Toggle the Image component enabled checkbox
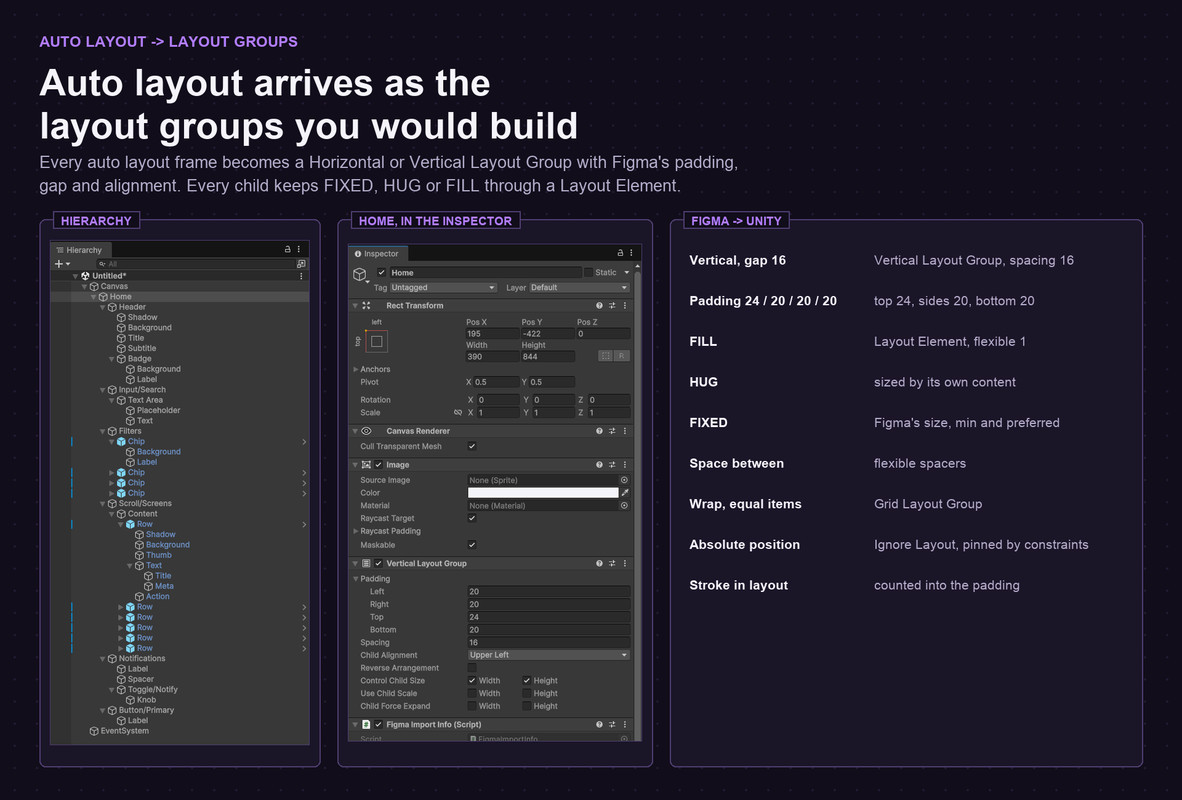1182x800 pixels. pos(378,465)
